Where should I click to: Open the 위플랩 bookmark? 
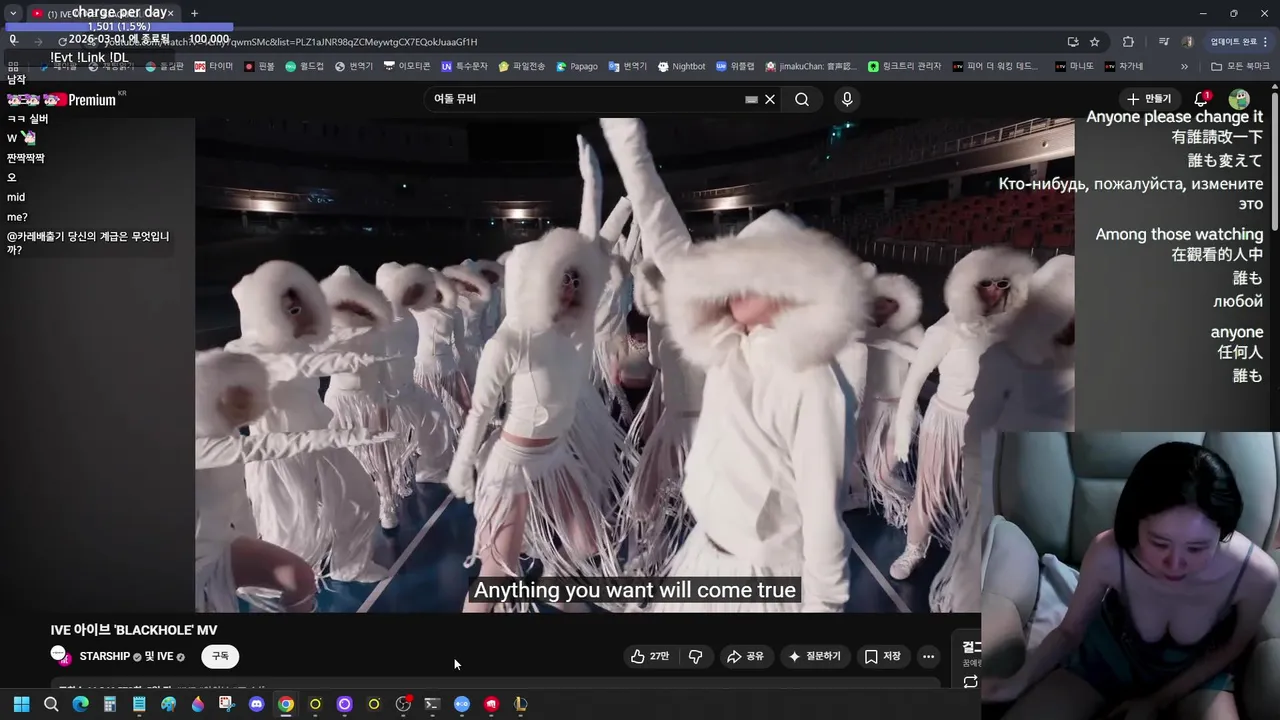click(735, 66)
